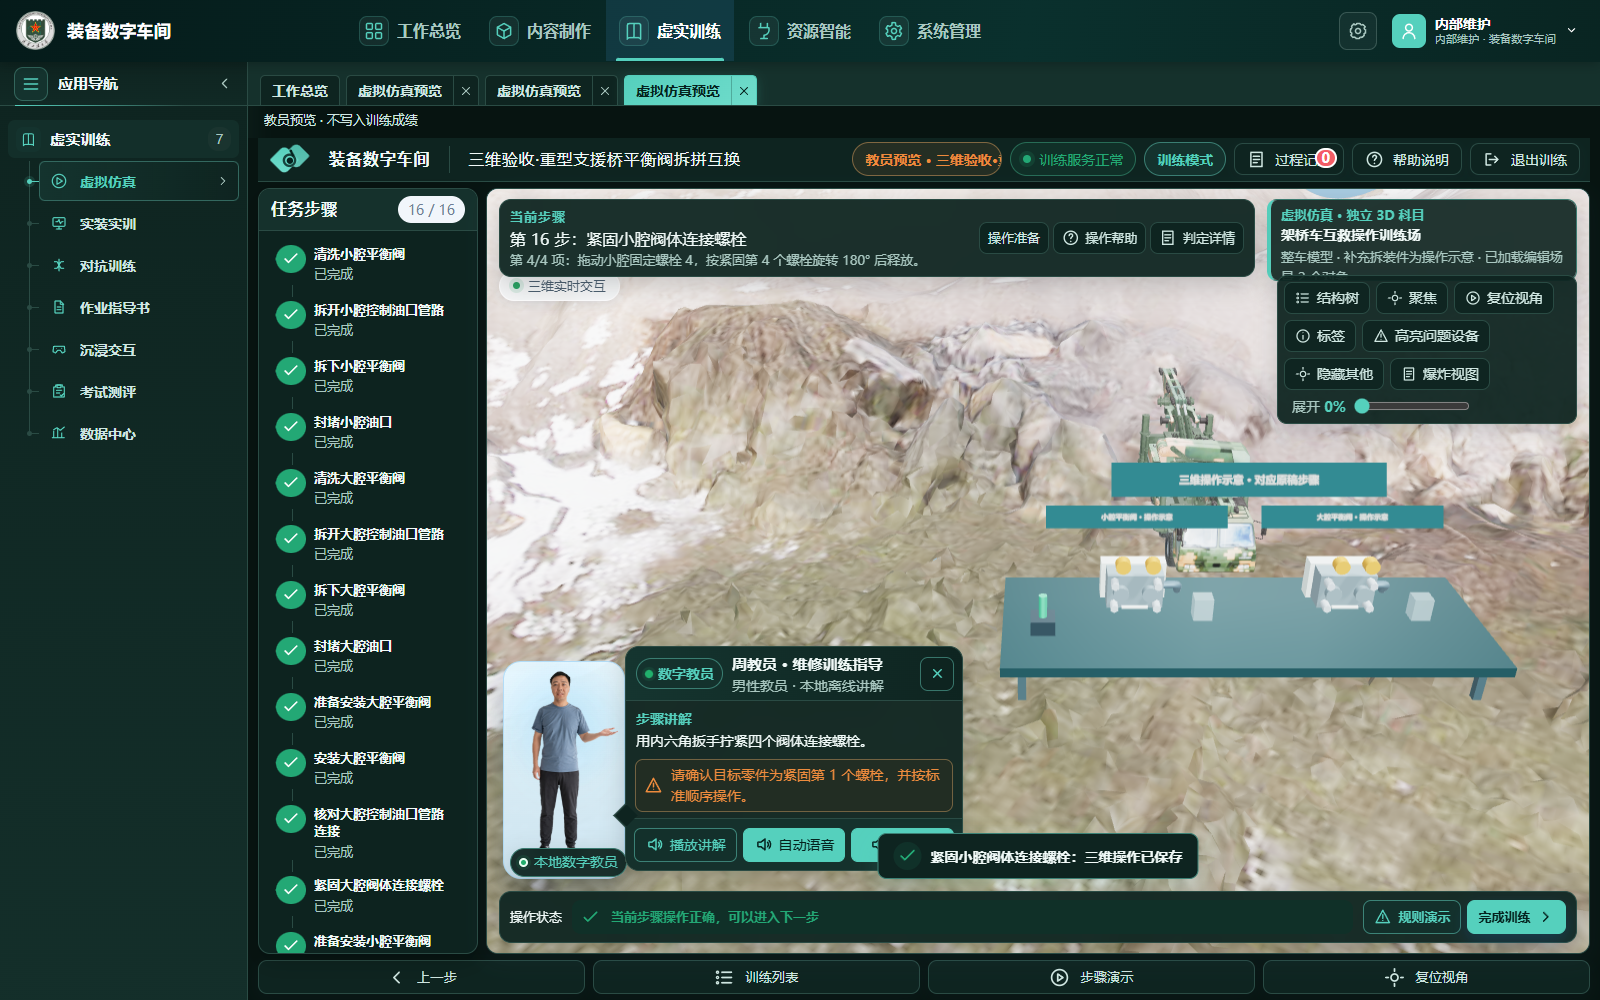
Task: Toggle 自动语音 auto voice
Action: [x=795, y=845]
